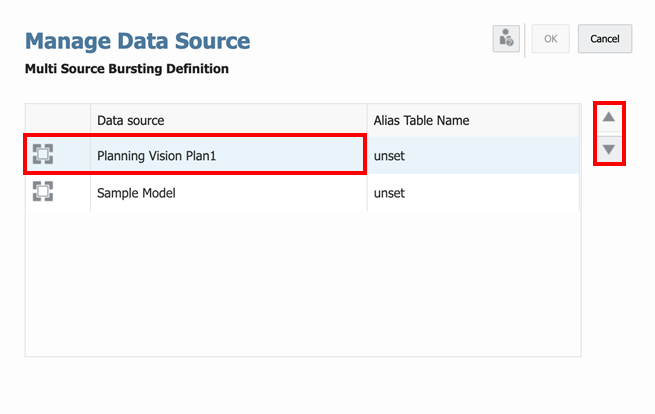655x414 pixels.
Task: Click the unset alias for Sample Model
Action: (x=389, y=193)
